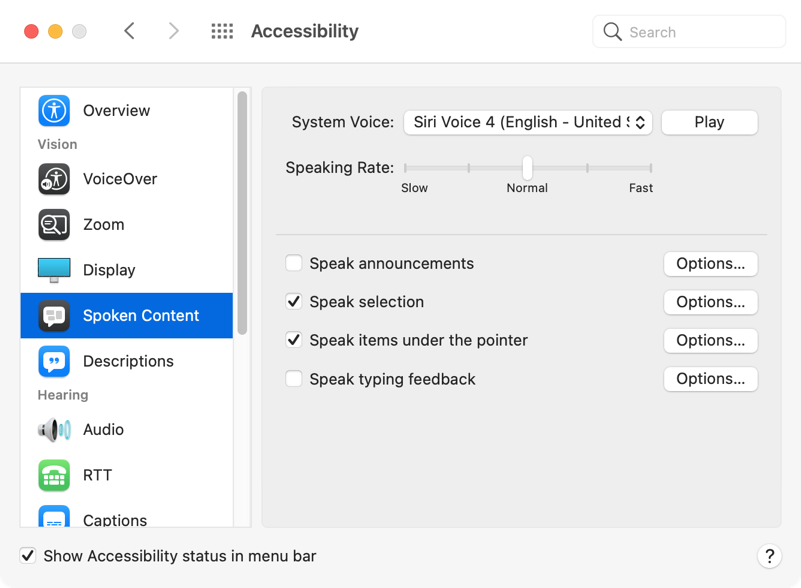Enable Speak typing feedback checkbox

(294, 379)
